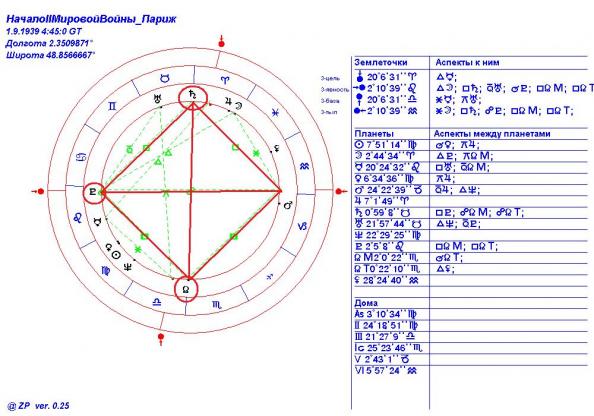Click the Uranus glyph near Taurus sector
The height and width of the screenshot is (416, 594).
(157, 100)
